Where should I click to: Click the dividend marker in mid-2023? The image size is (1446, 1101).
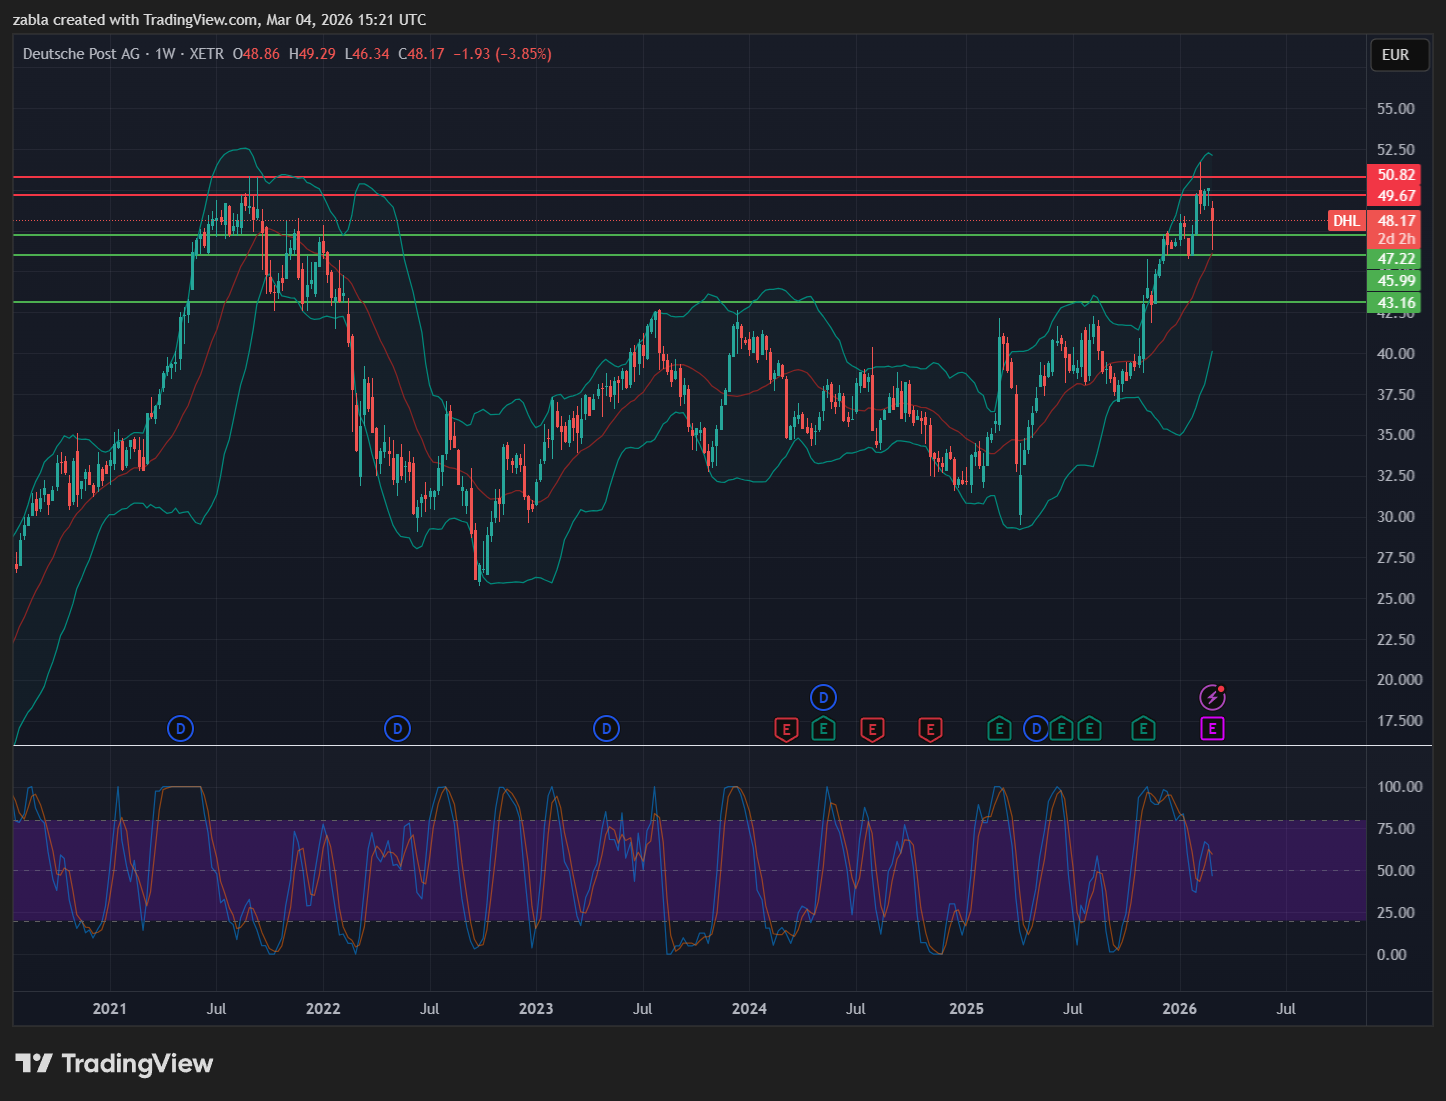(x=606, y=729)
